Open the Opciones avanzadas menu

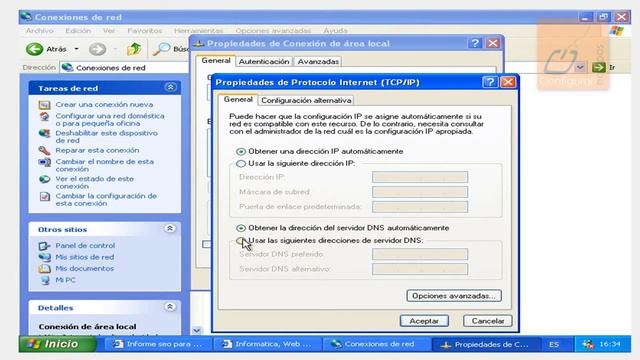pos(273,31)
